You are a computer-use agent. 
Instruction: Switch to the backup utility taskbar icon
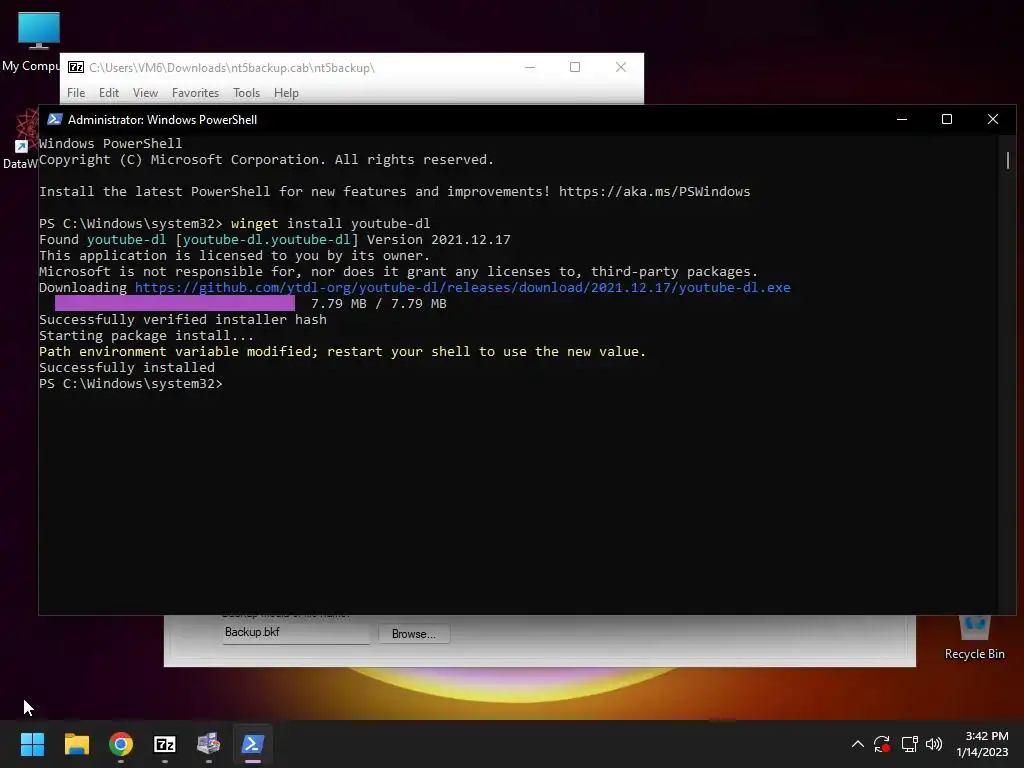point(208,744)
